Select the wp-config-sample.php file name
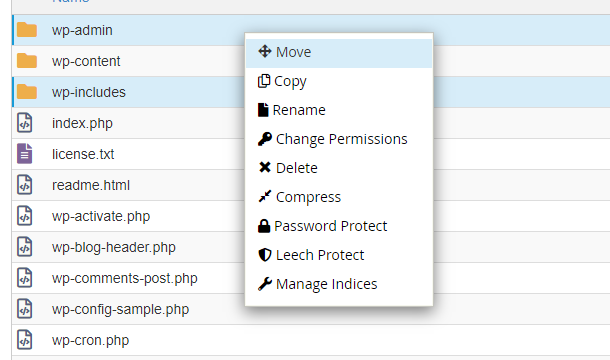The width and height of the screenshot is (610, 360). (121, 309)
